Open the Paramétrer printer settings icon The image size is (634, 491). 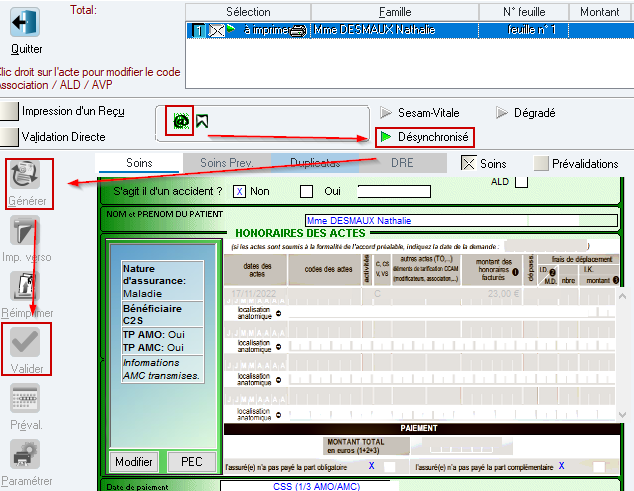click(25, 454)
